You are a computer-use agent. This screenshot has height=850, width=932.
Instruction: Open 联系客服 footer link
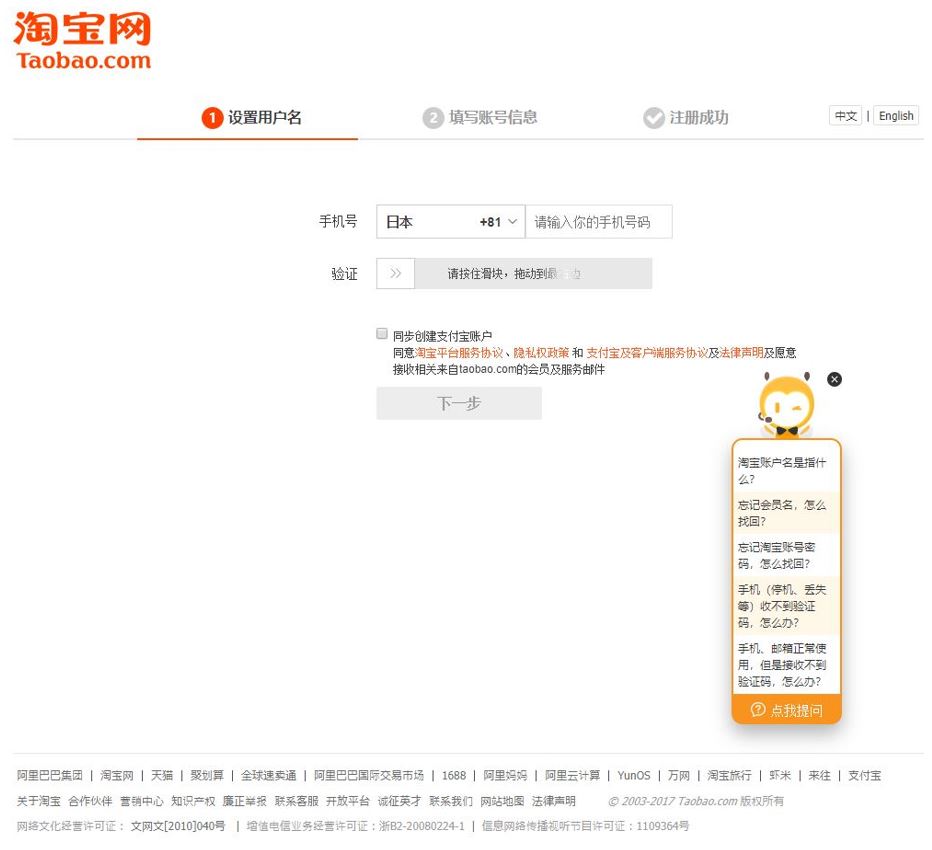[296, 801]
